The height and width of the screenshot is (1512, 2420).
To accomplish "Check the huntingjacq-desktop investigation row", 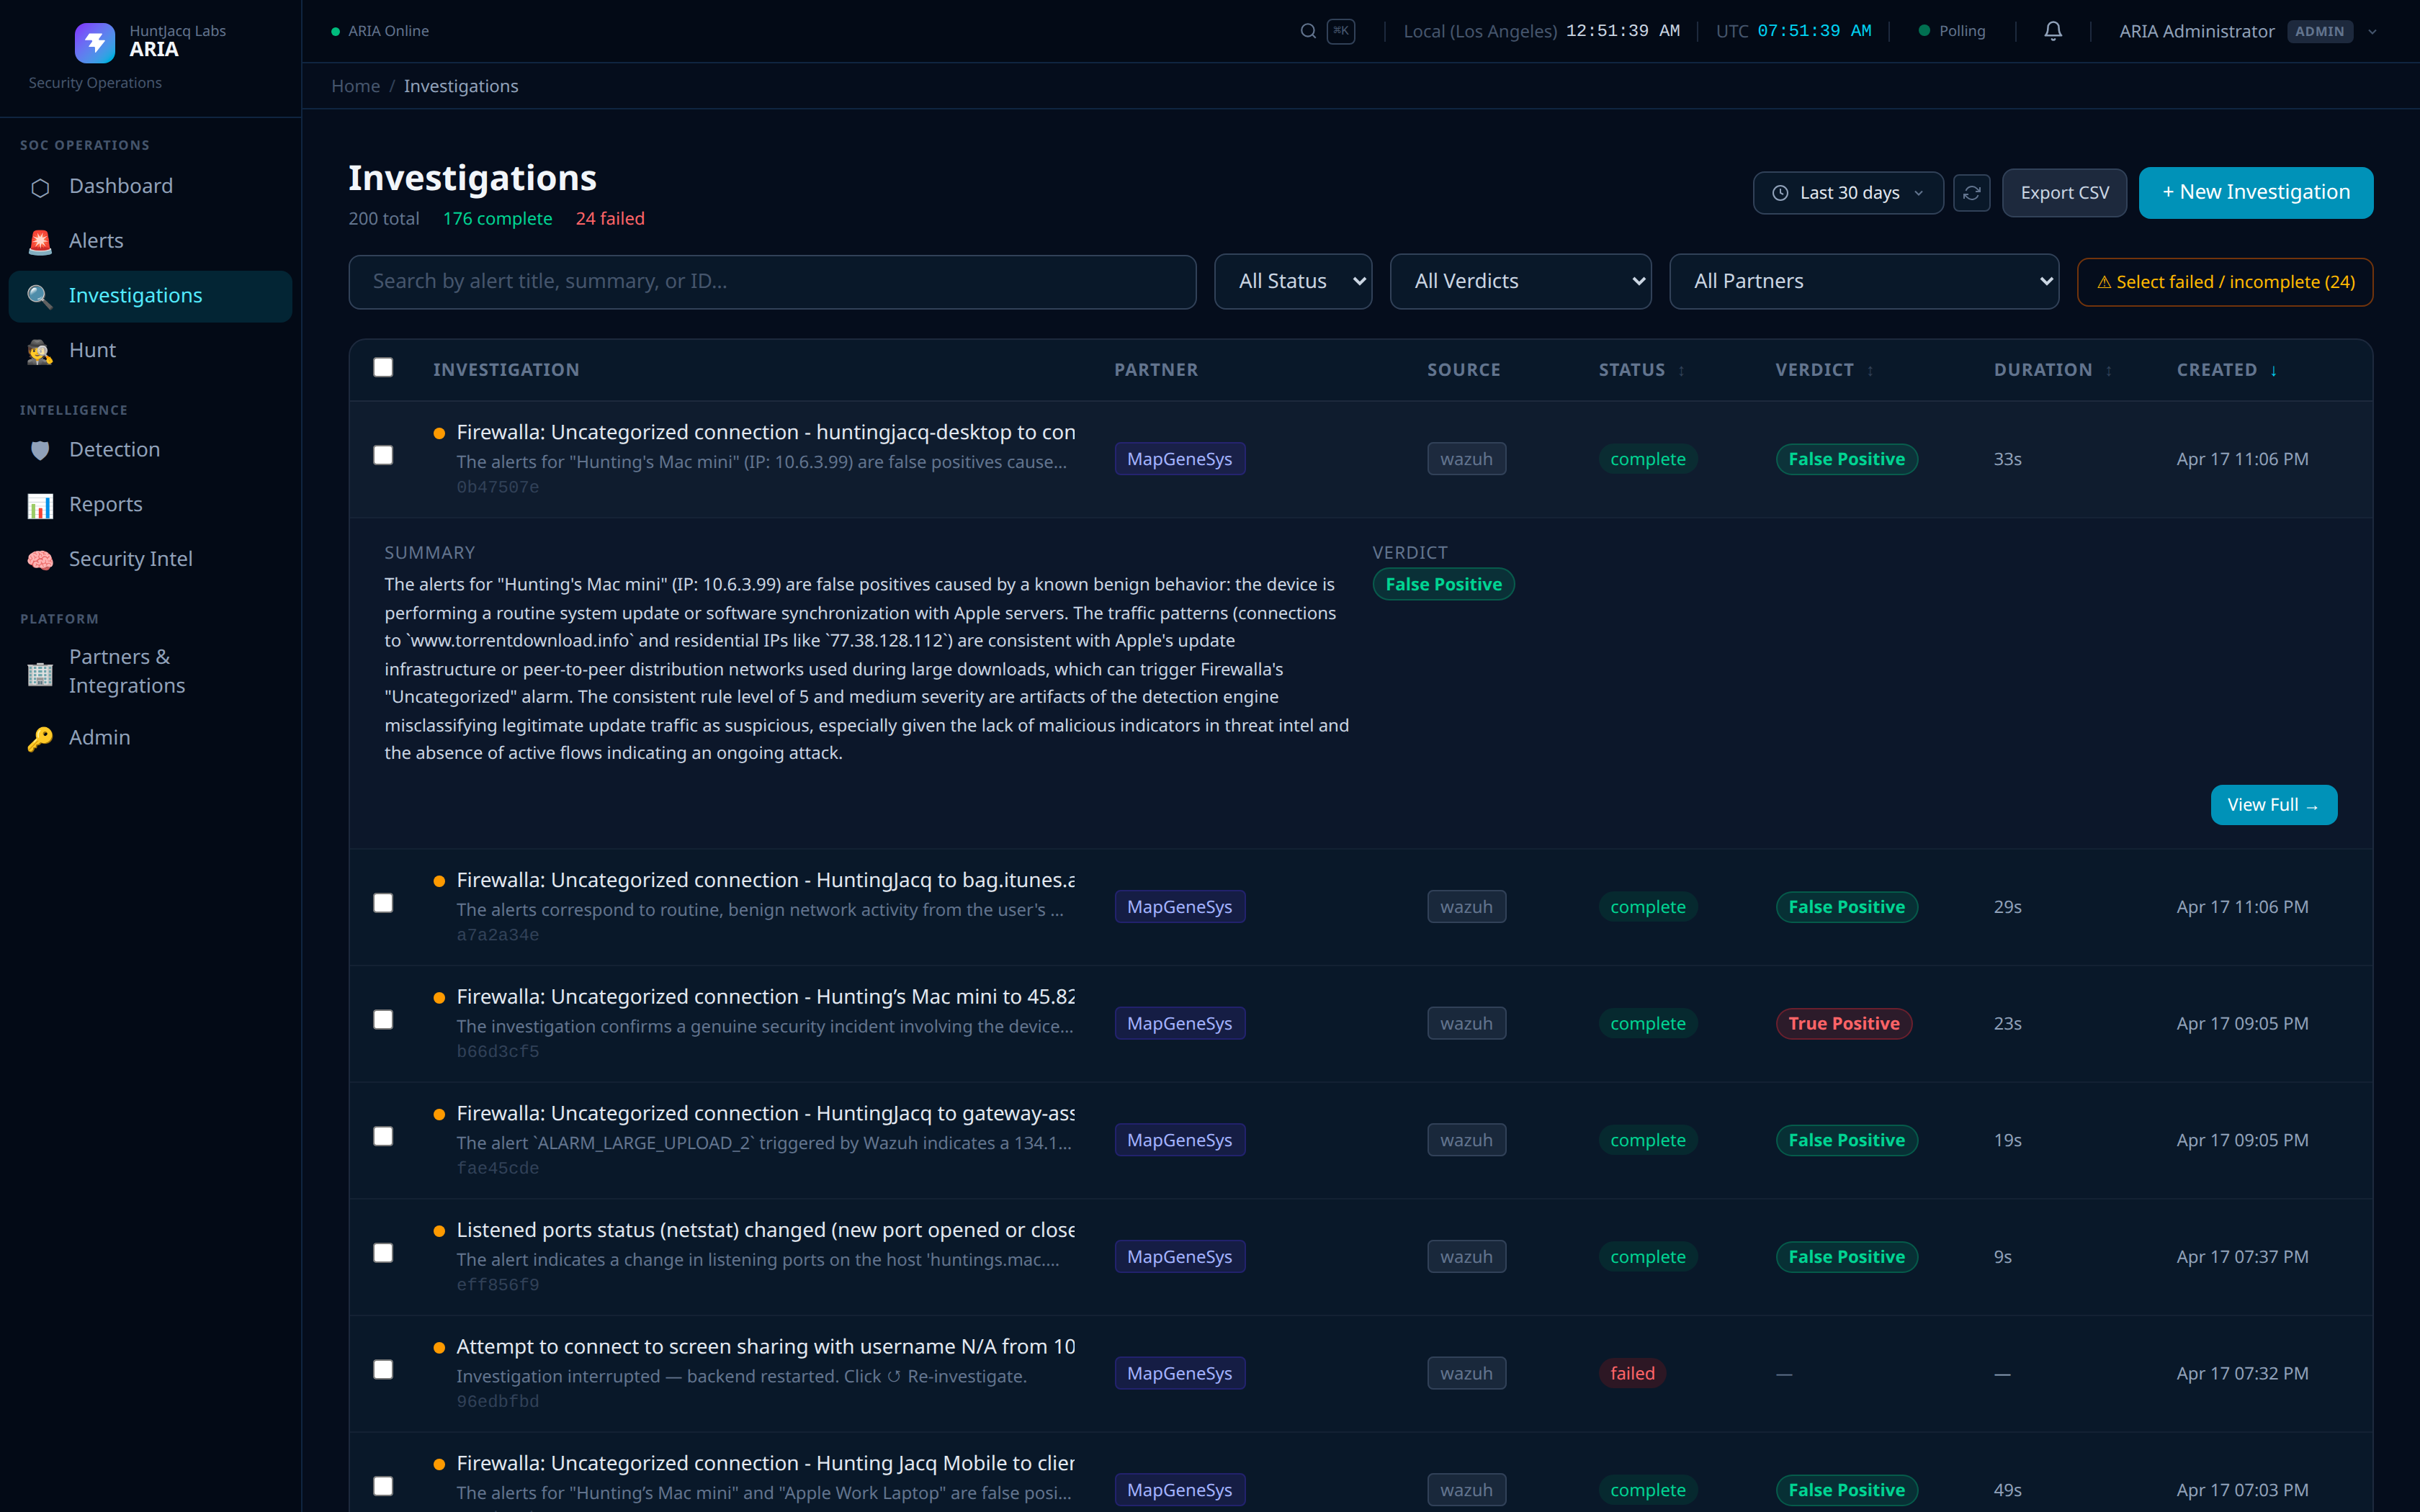I will [383, 455].
